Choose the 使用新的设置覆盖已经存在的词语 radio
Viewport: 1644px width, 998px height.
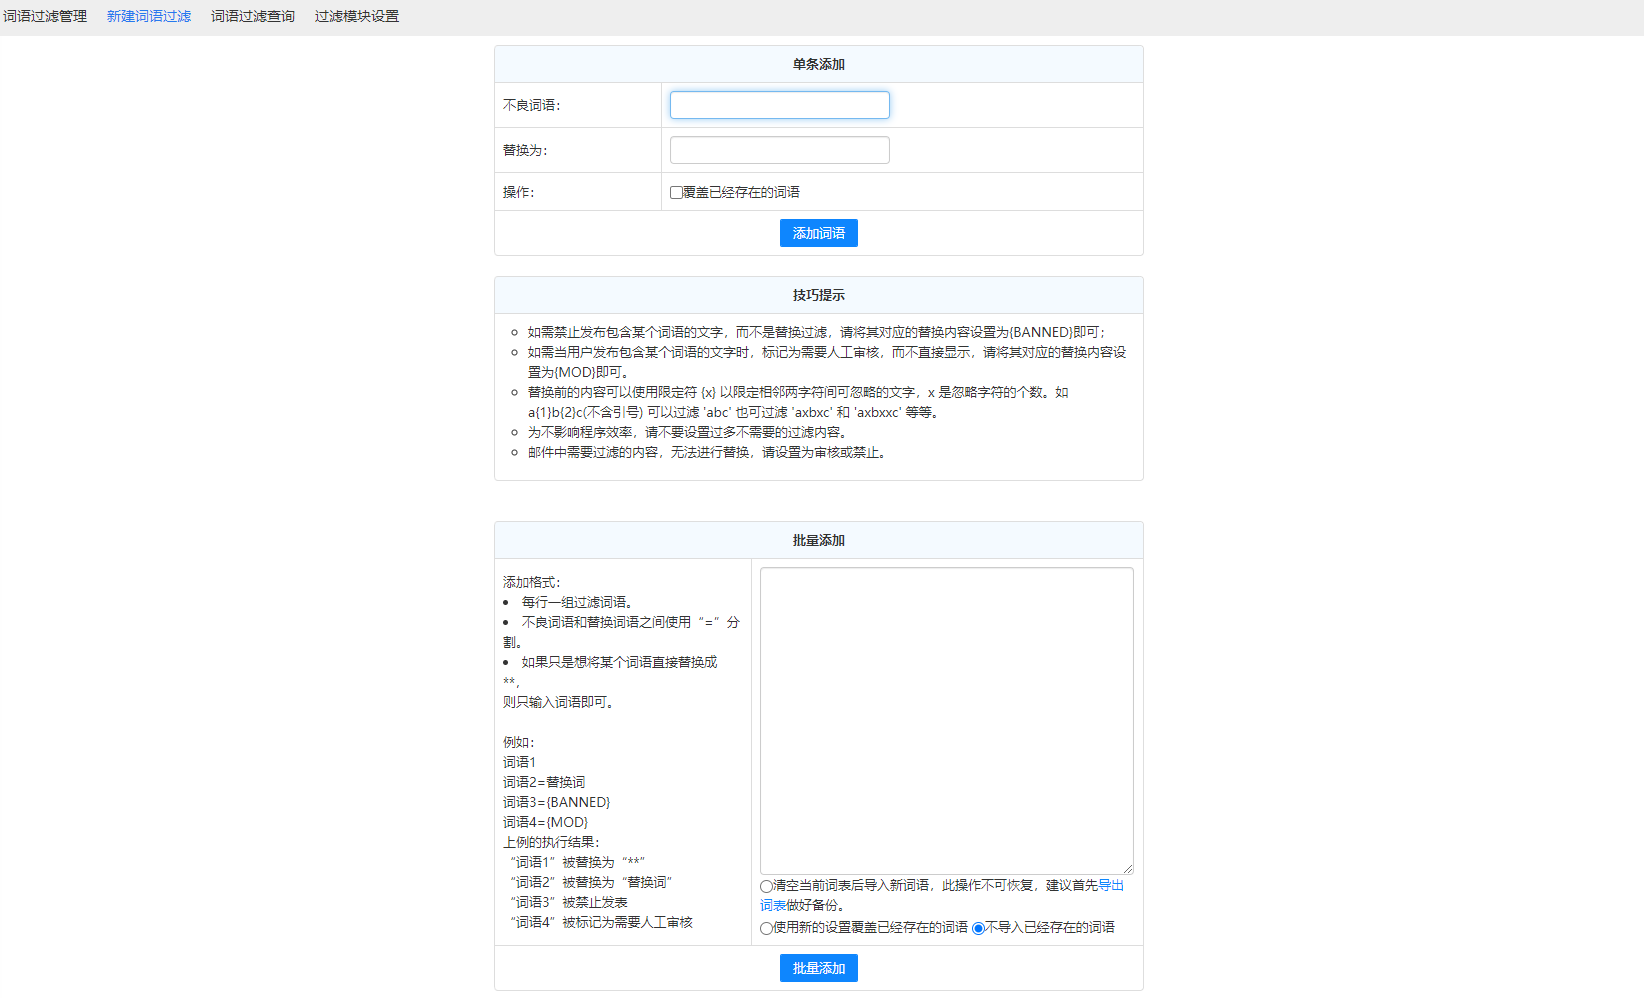pyautogui.click(x=767, y=928)
